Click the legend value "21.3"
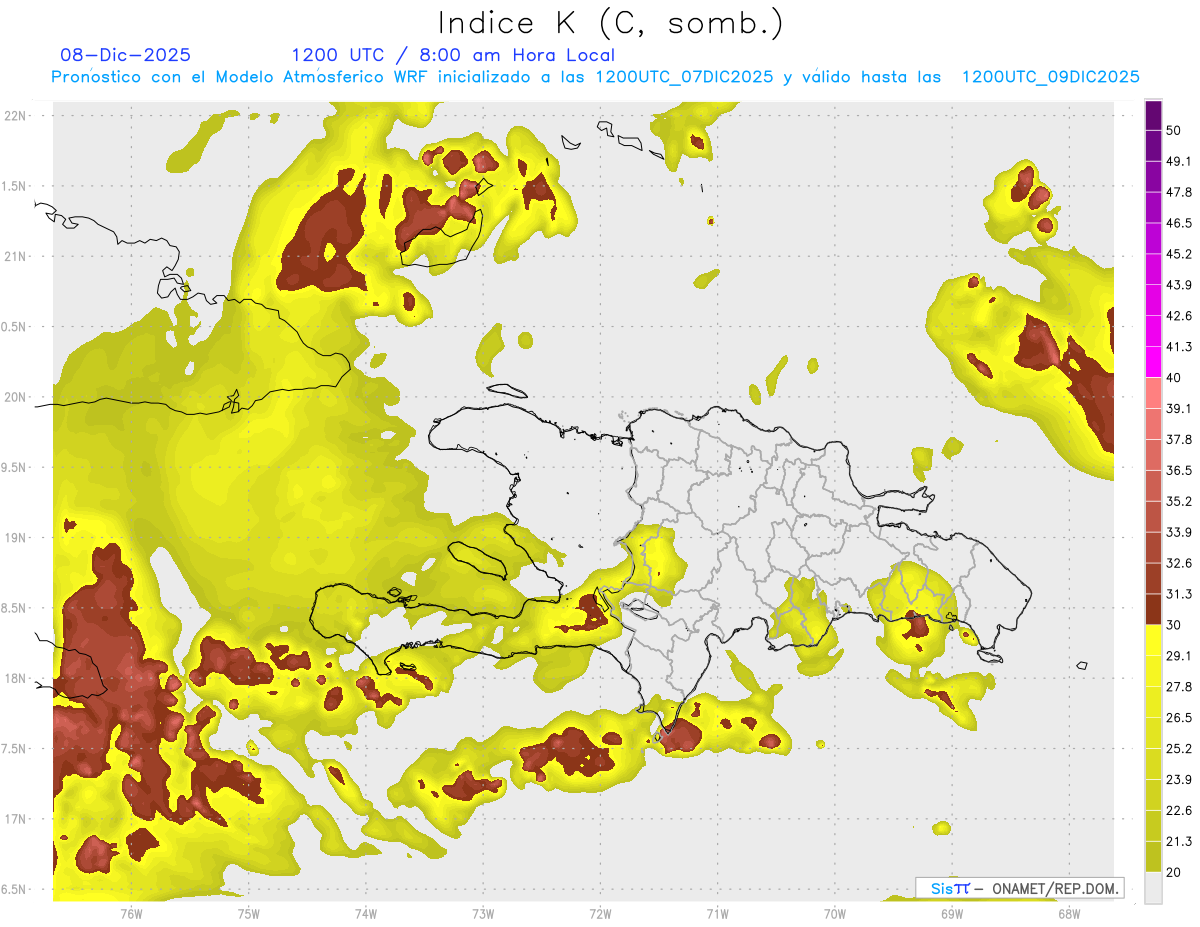 coord(1179,841)
